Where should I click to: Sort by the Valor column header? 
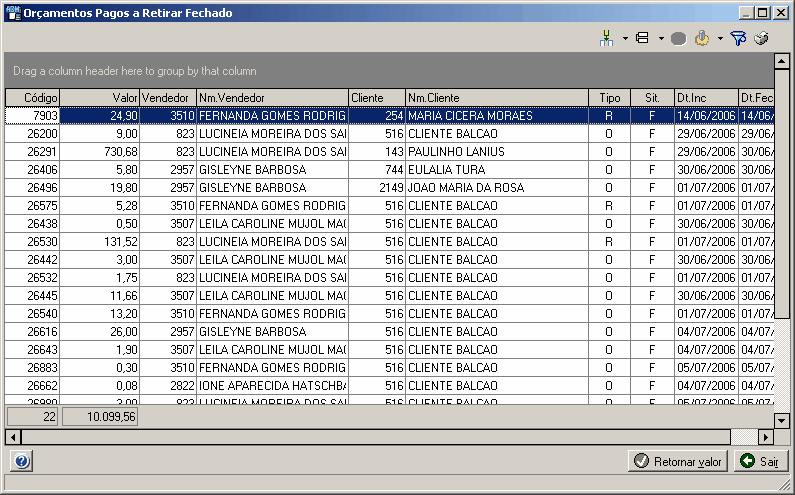[x=99, y=98]
